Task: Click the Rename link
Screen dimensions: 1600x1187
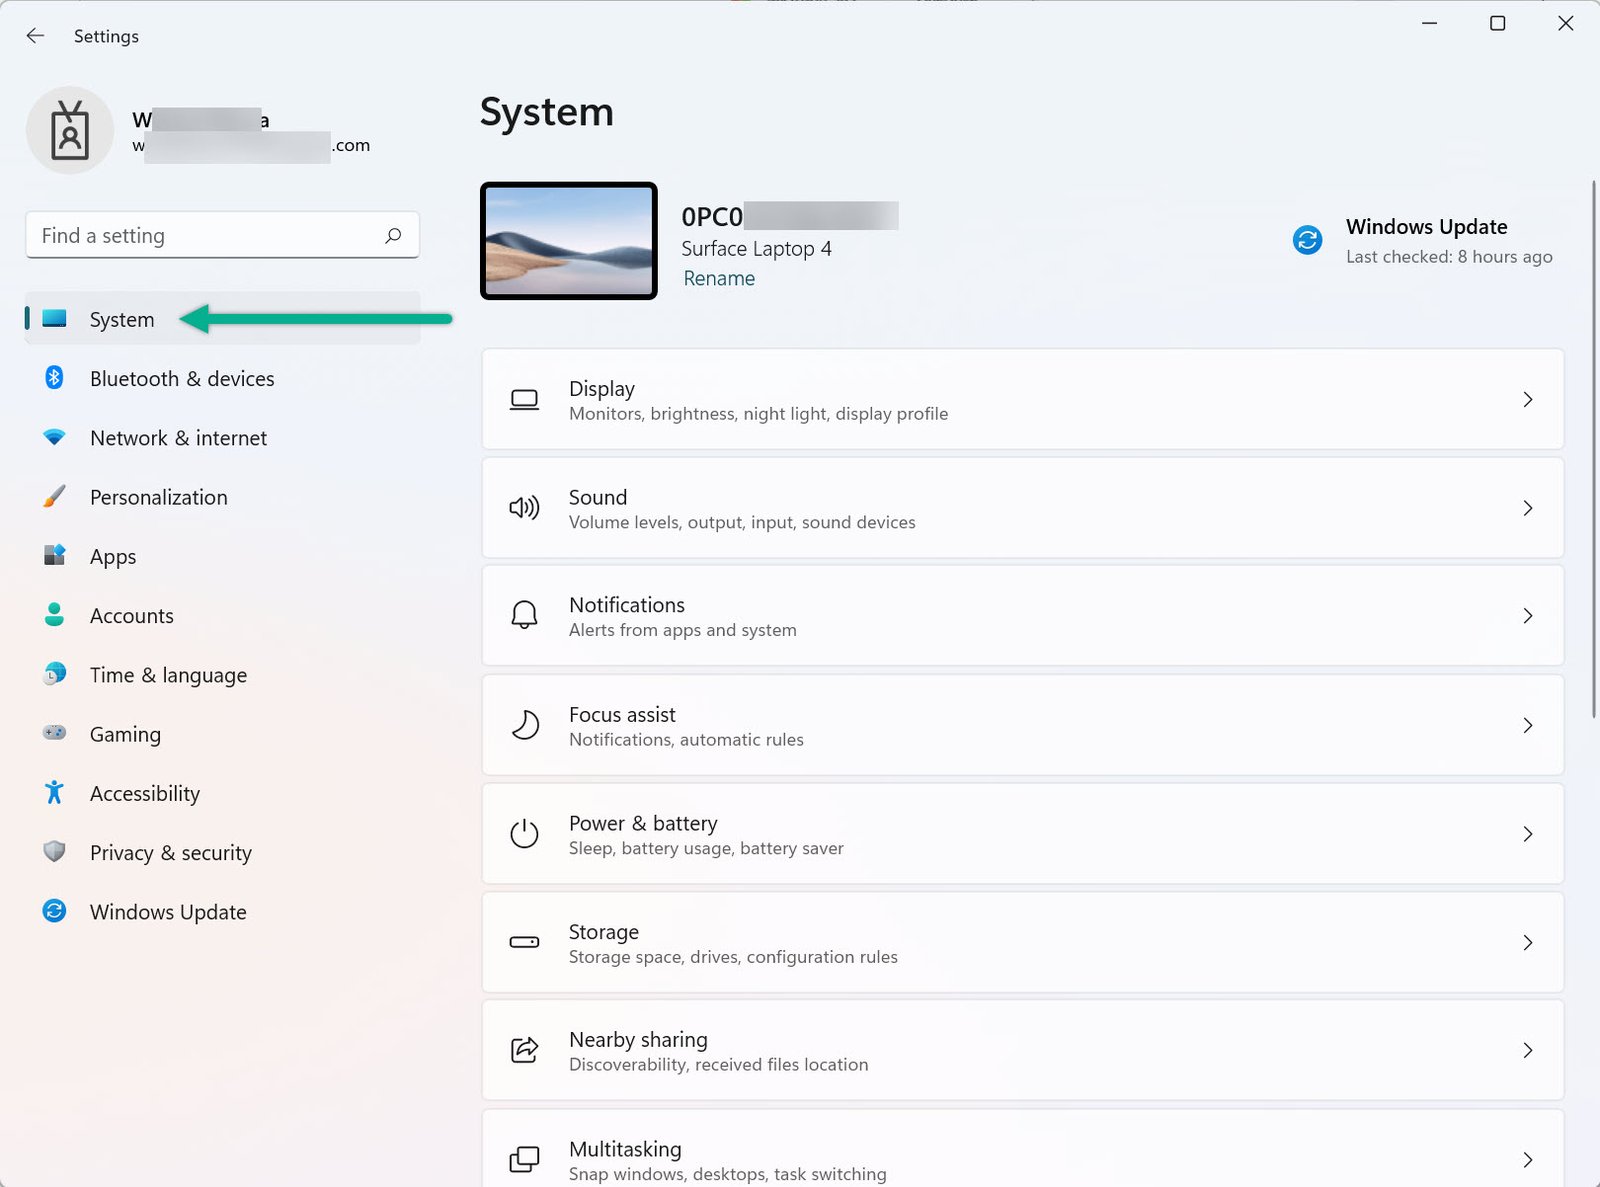Action: pos(719,278)
